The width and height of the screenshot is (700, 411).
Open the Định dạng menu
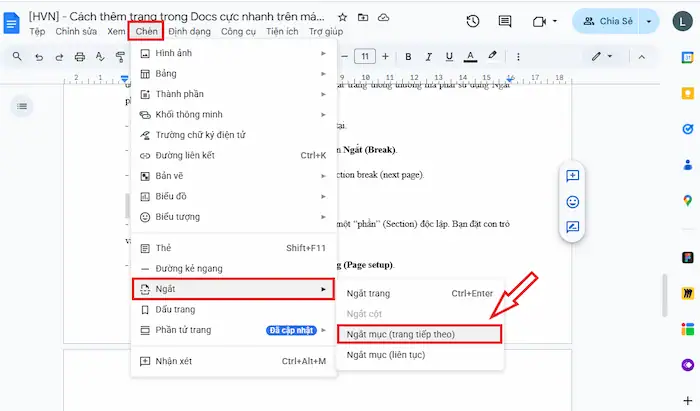click(189, 32)
